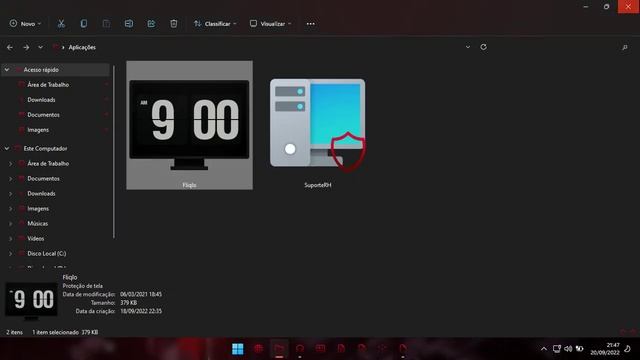Screen dimensions: 640x360
Task: Click the Paste icon in toolbar
Action: [x=106, y=24]
